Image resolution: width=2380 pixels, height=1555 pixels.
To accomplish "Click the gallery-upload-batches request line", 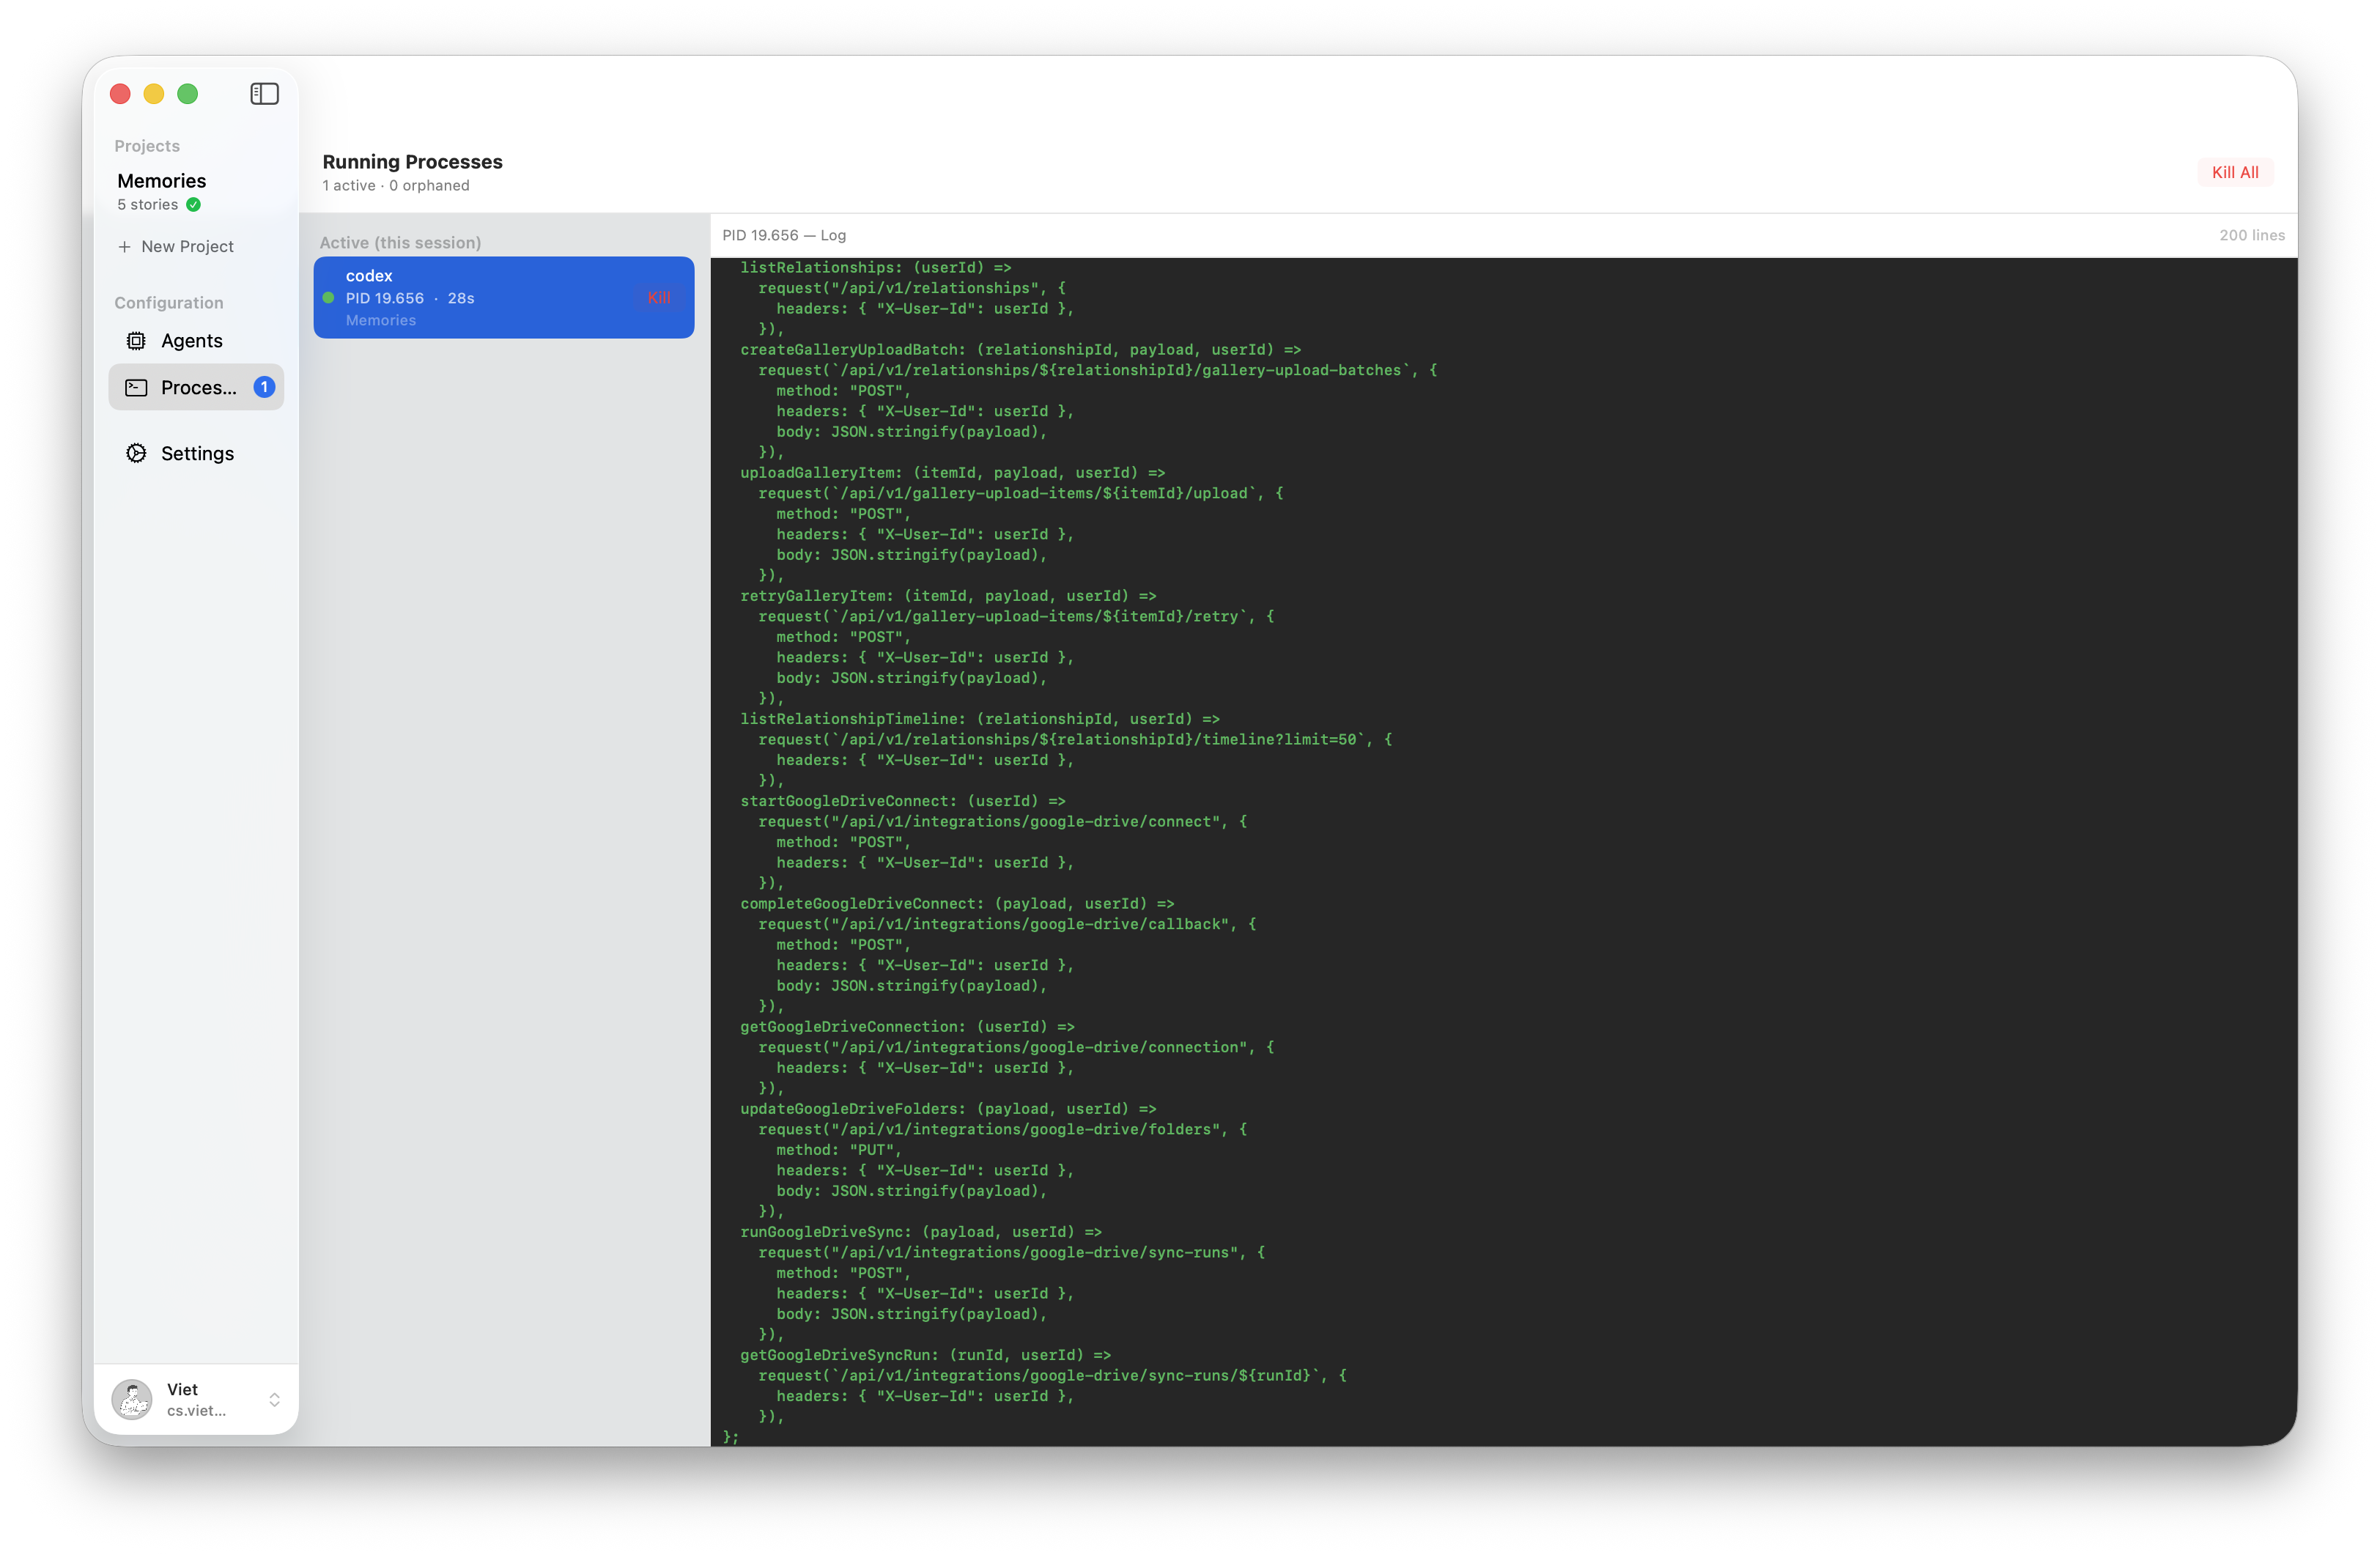I will tap(1098, 370).
